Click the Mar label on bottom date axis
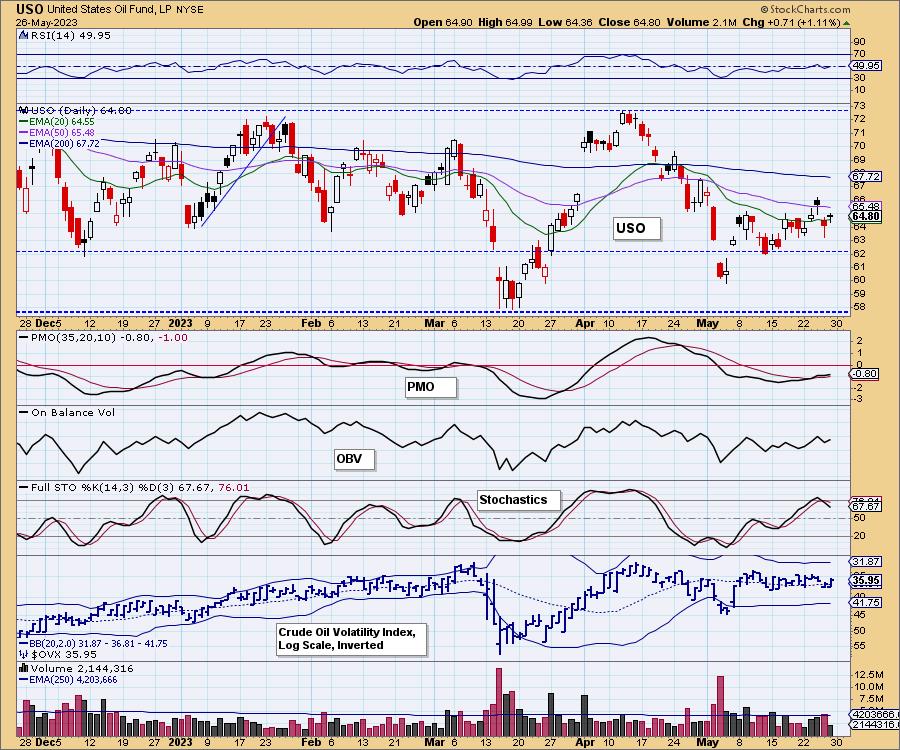Viewport: 900px width, 750px height. click(435, 742)
